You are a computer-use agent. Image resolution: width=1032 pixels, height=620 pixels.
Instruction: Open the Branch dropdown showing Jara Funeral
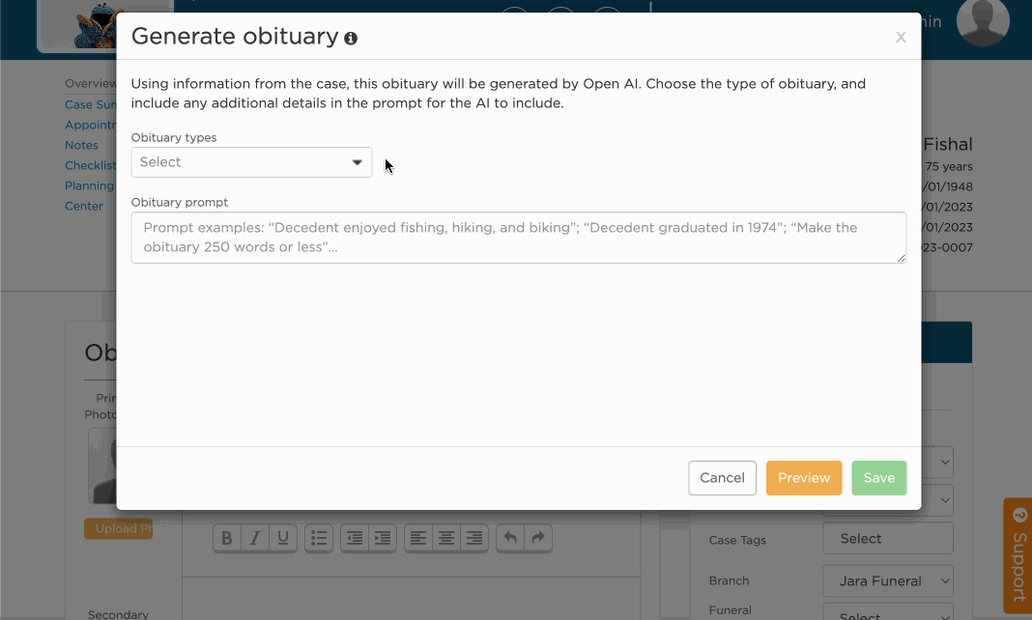[887, 581]
